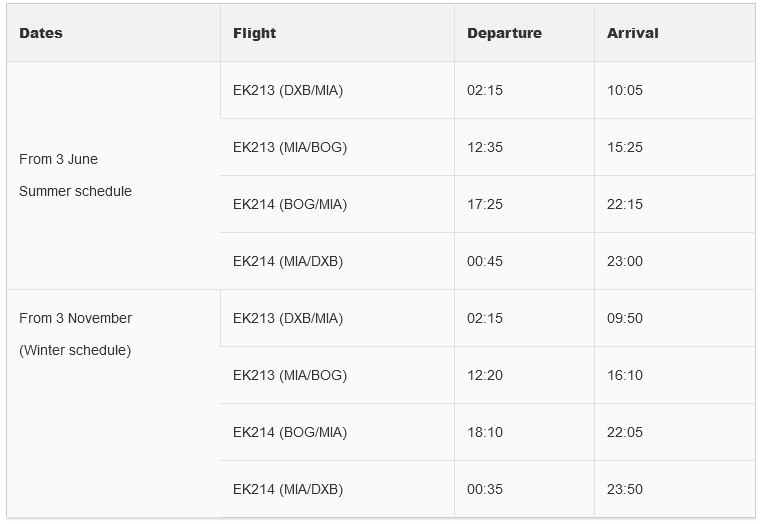Click the 23:00 arrival time
764x524 pixels.
[625, 261]
